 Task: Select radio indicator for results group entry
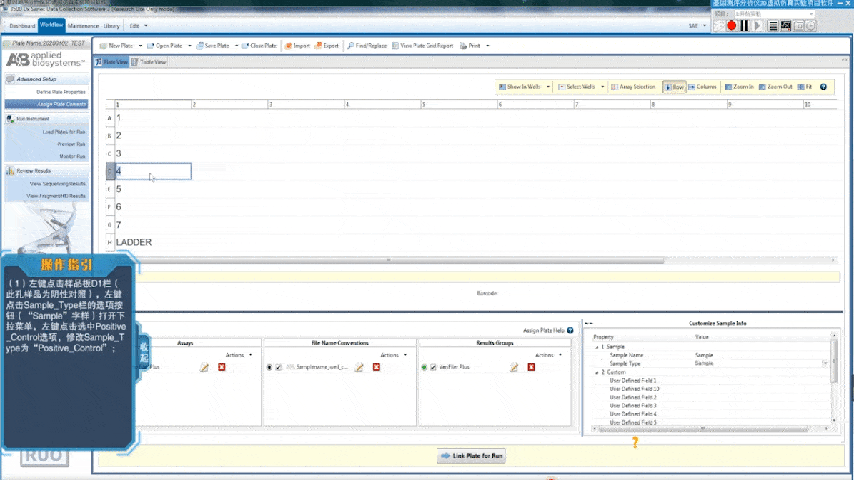click(x=424, y=367)
